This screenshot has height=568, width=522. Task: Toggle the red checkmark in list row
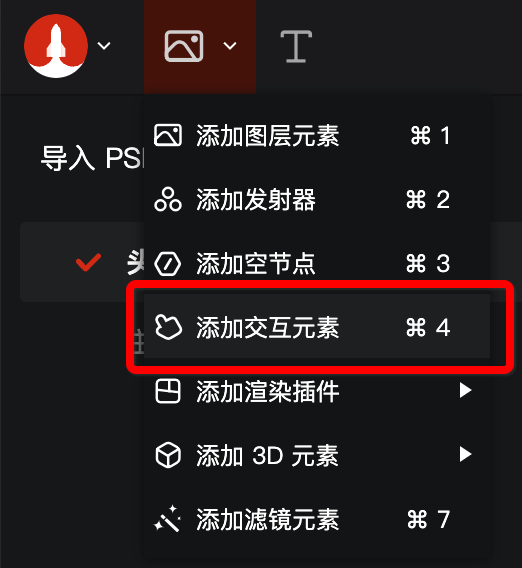[x=88, y=262]
